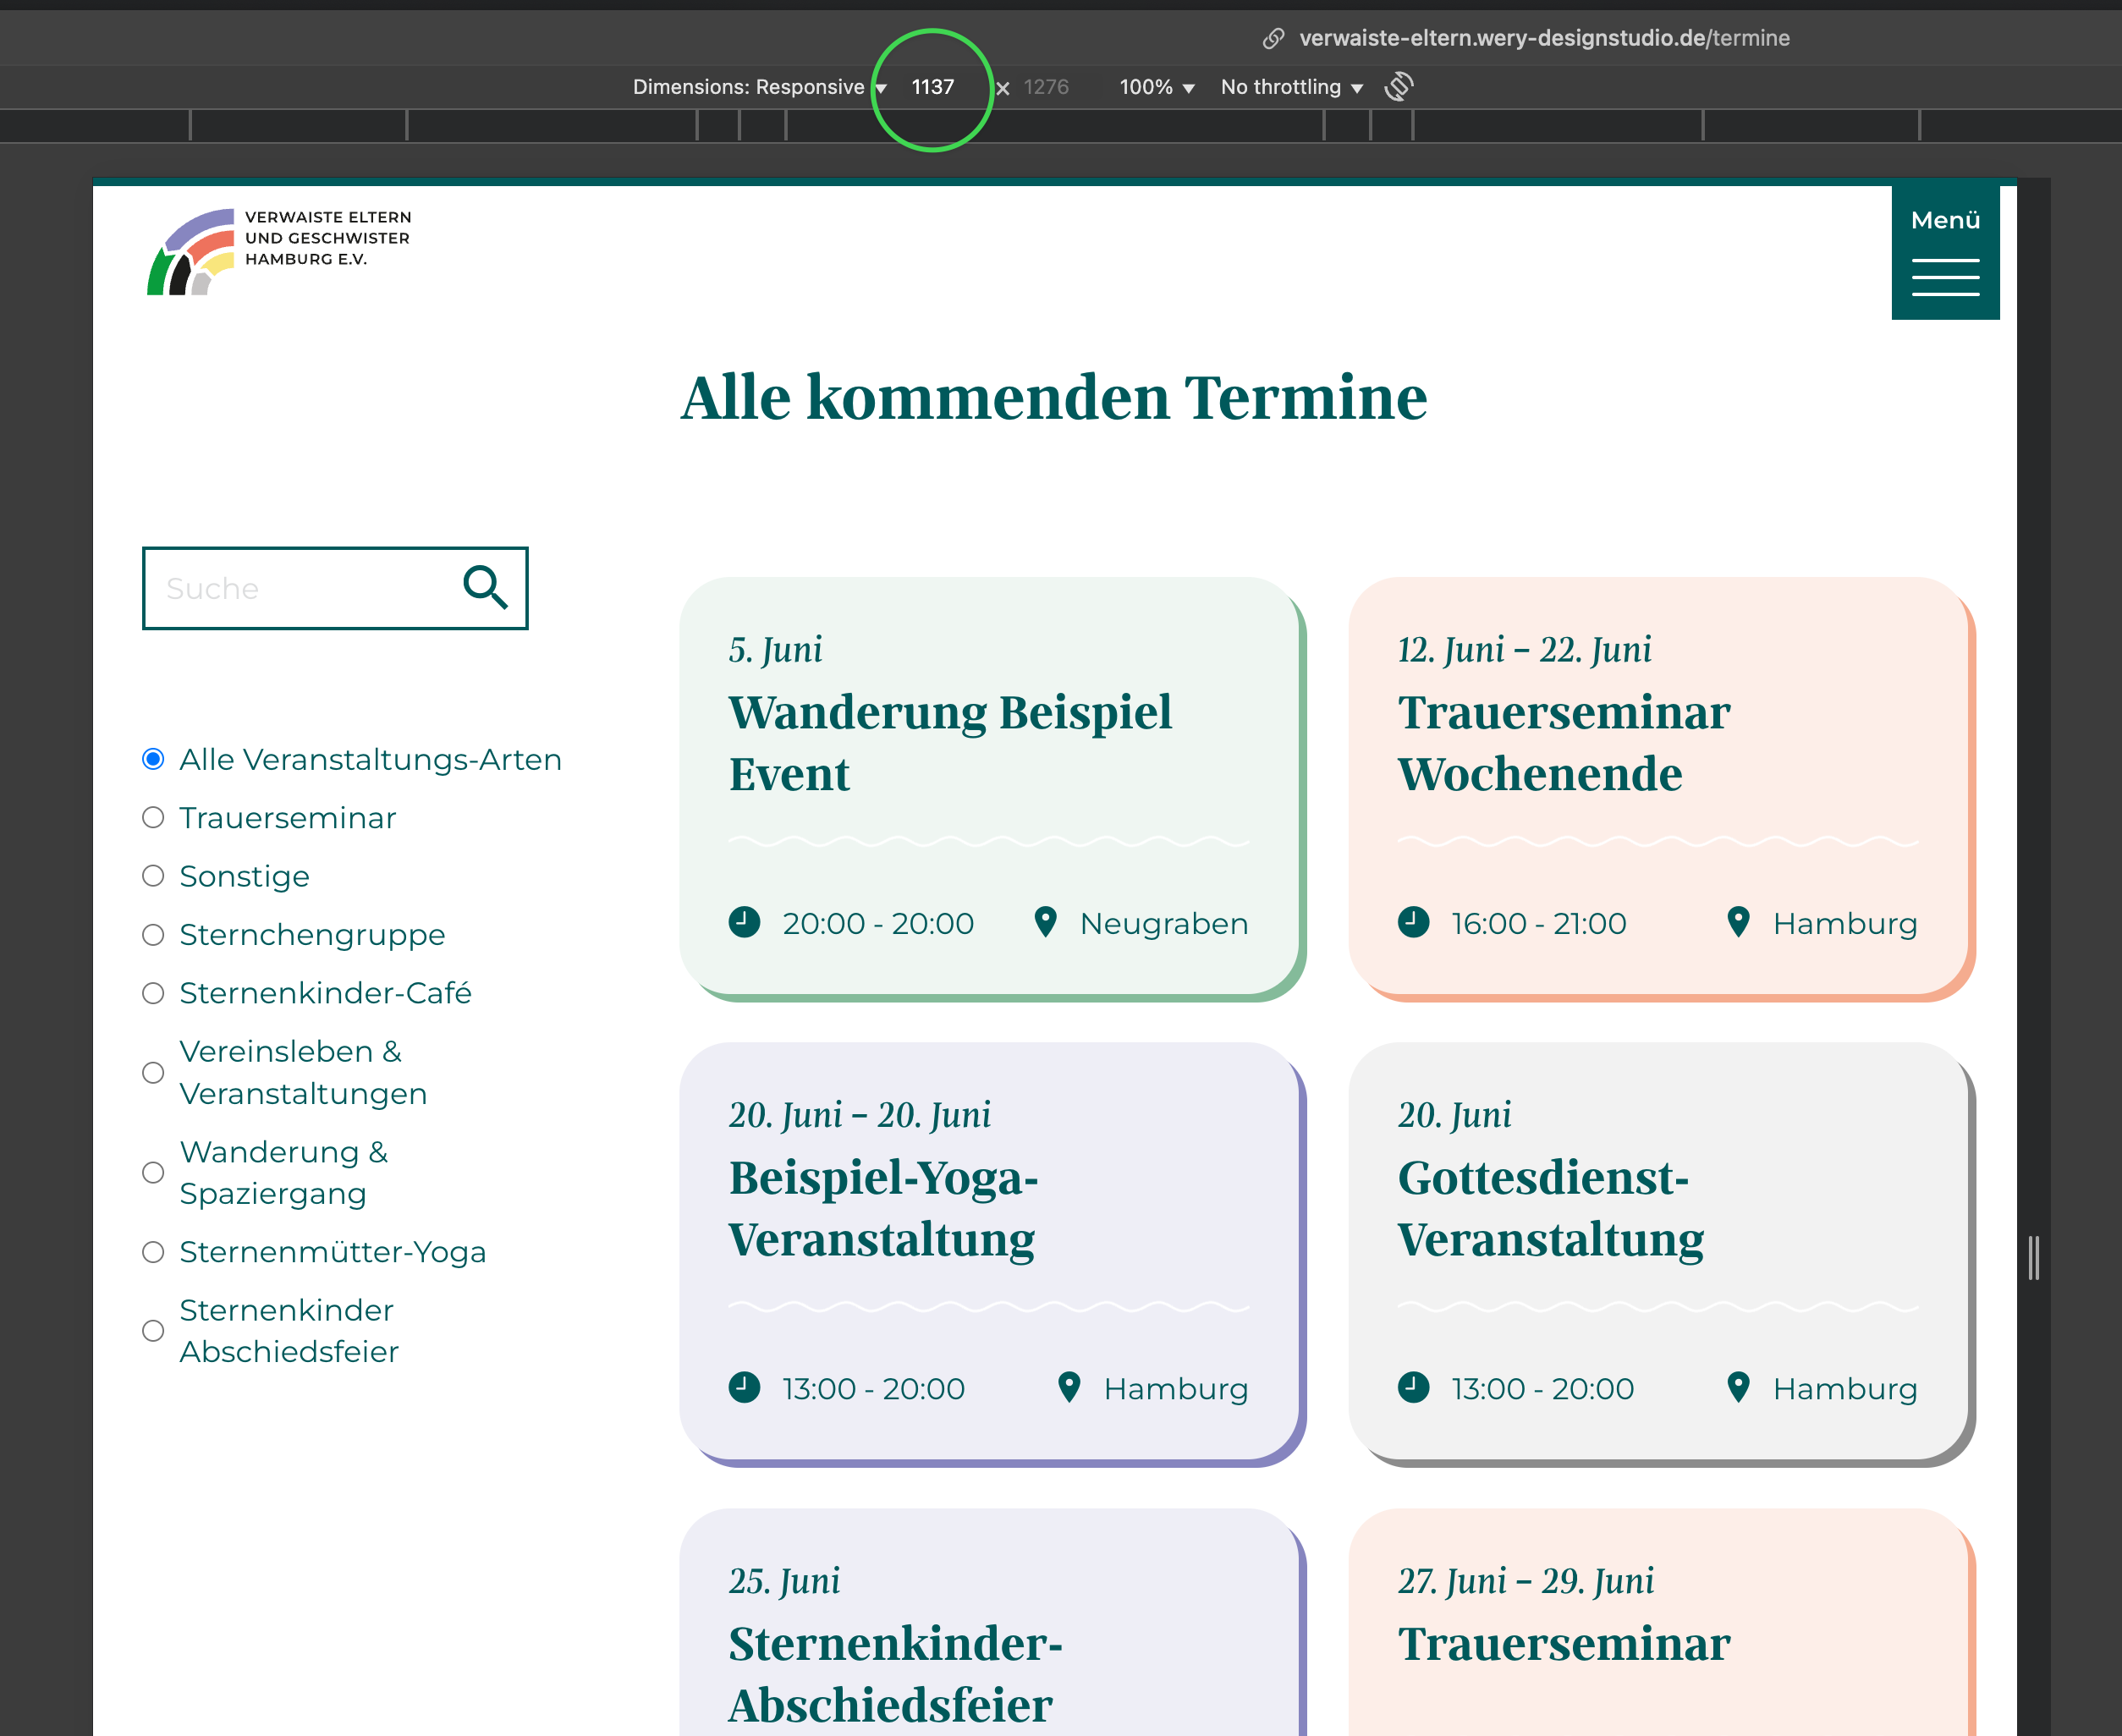
Task: Click the location pin next to Neugraben
Action: coord(1045,922)
